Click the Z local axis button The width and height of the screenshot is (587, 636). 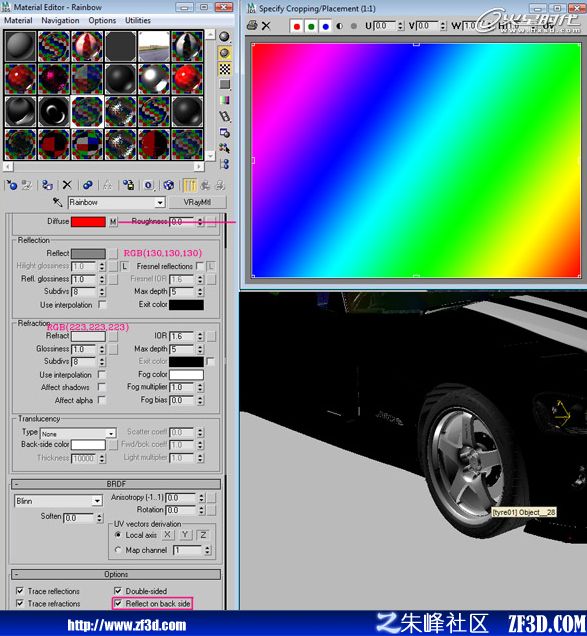[x=203, y=535]
